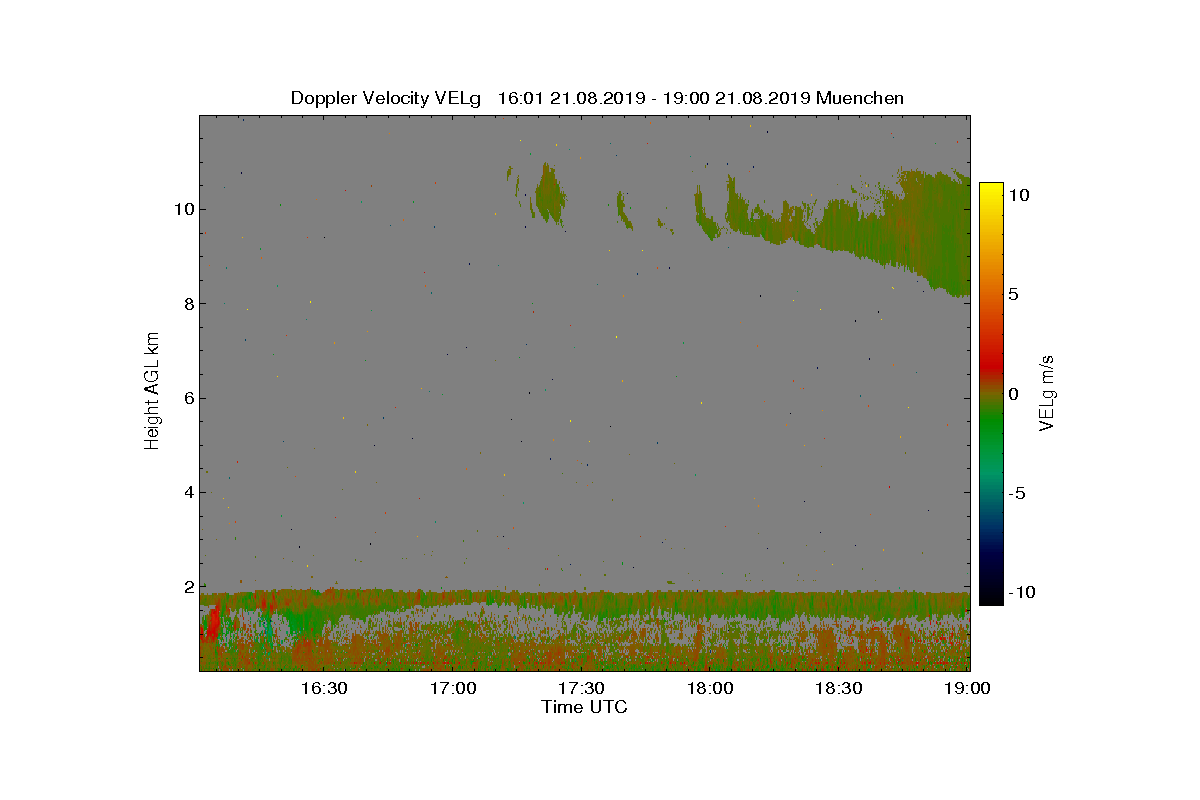The image size is (1200, 800).
Task: Click the 8 km height tick label
Action: pyautogui.click(x=188, y=303)
